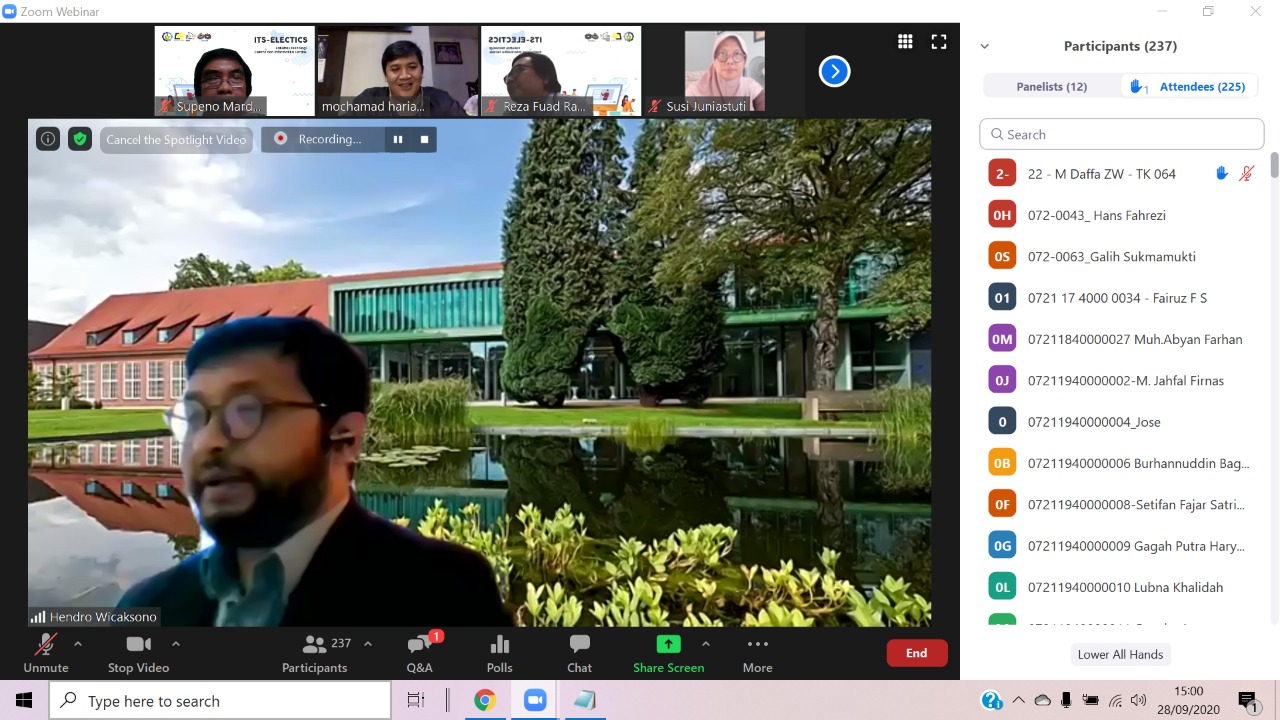Pause the recording
The width and height of the screenshot is (1280, 720).
[398, 139]
